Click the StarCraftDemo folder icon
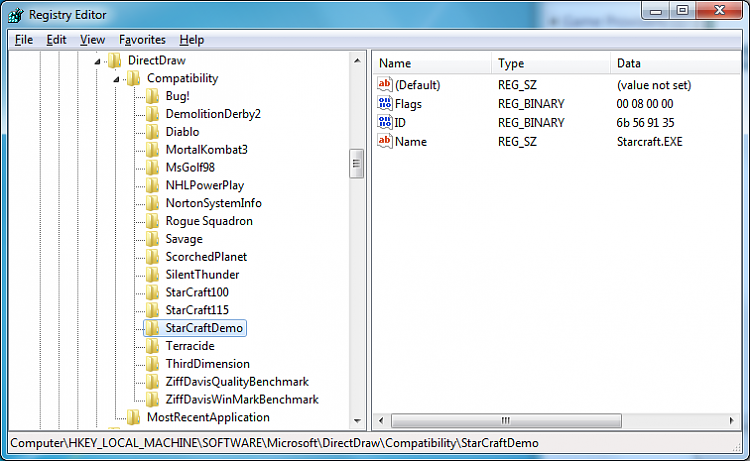Viewport: 750px width, 461px height. (x=152, y=328)
